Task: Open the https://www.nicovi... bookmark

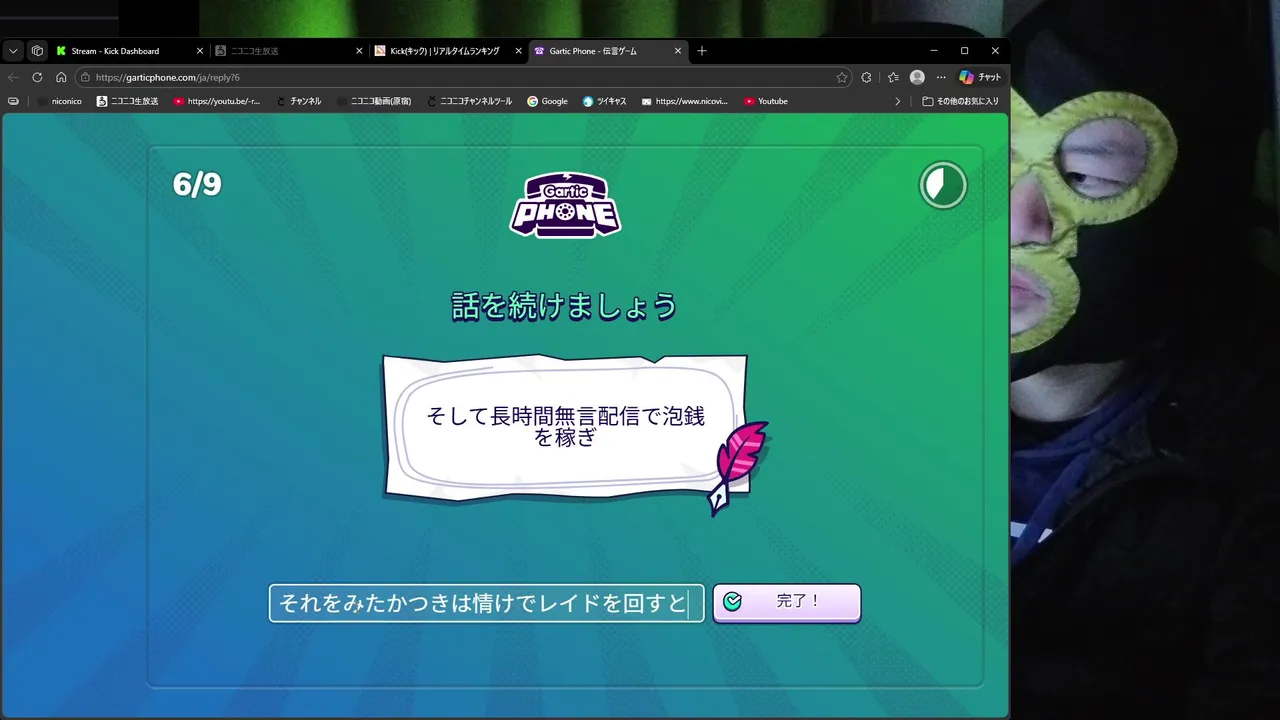Action: coord(685,101)
